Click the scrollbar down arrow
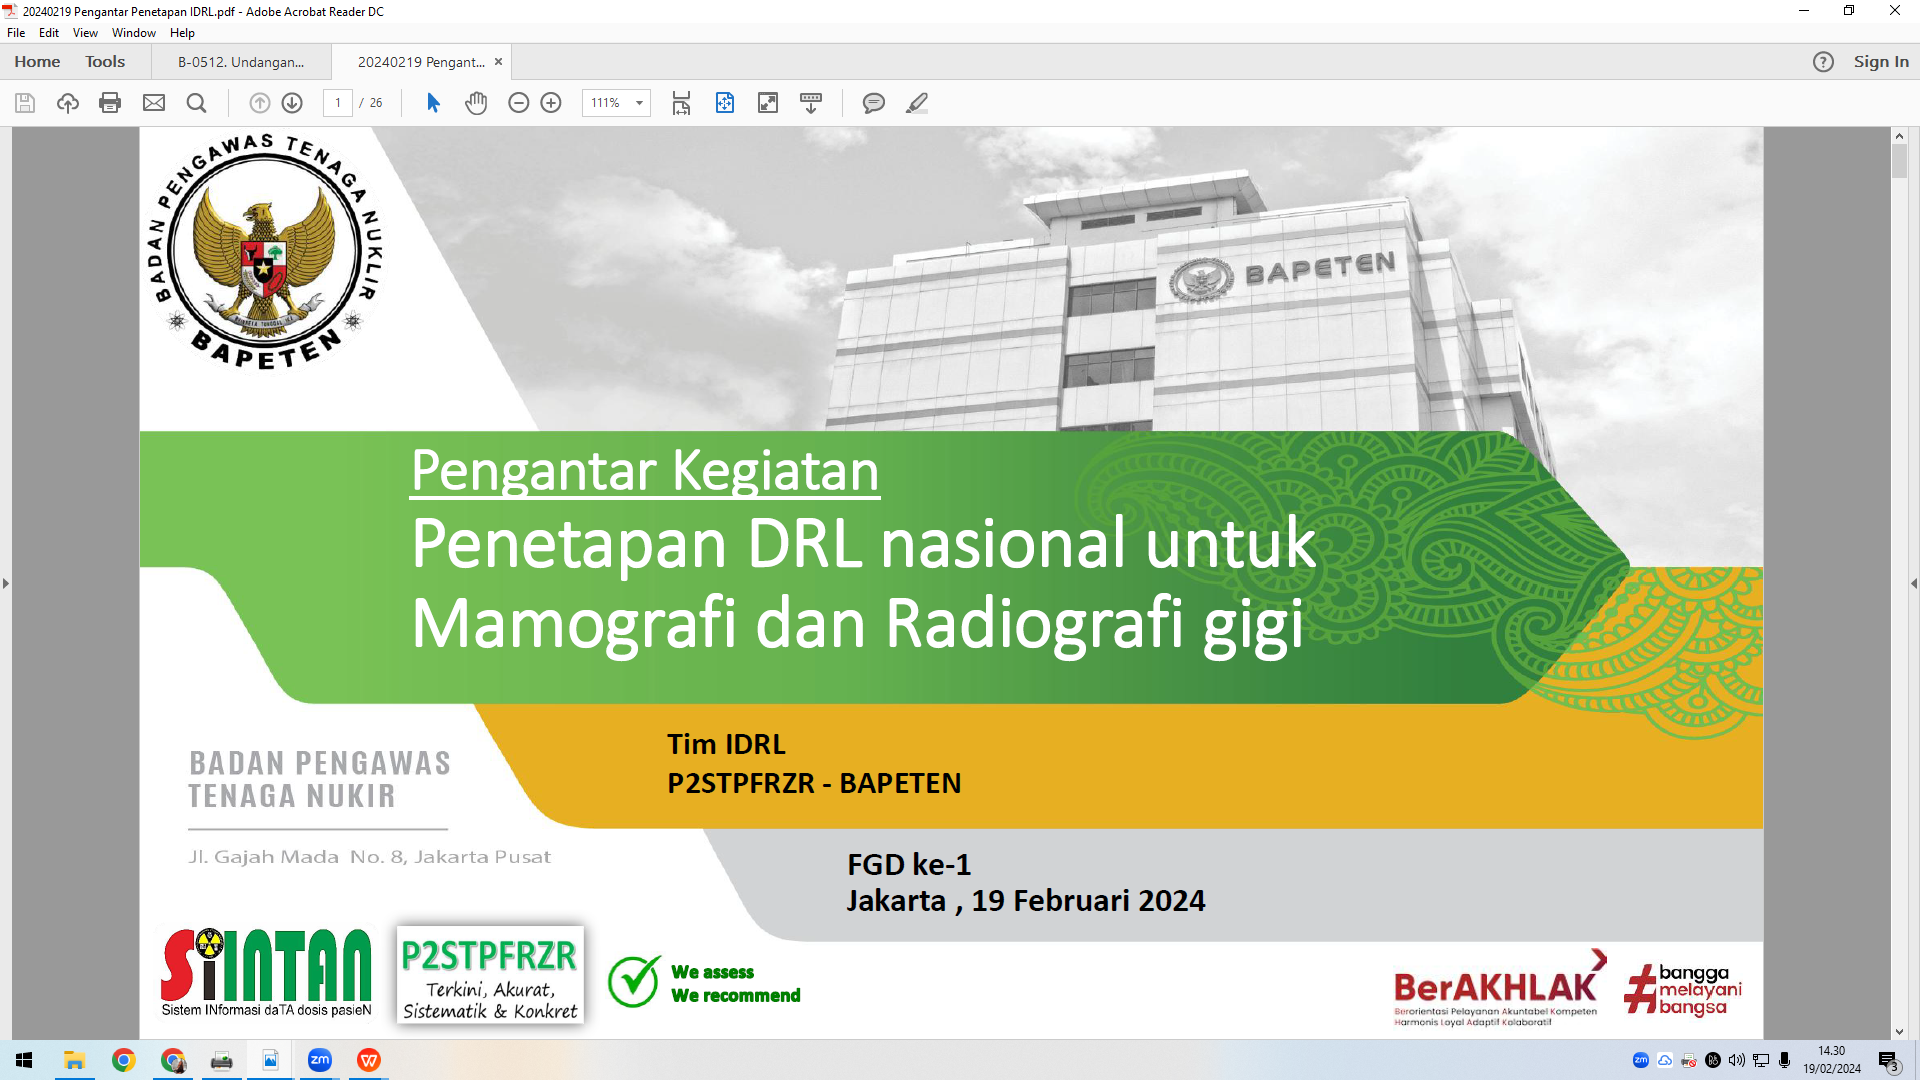 [x=1899, y=1032]
